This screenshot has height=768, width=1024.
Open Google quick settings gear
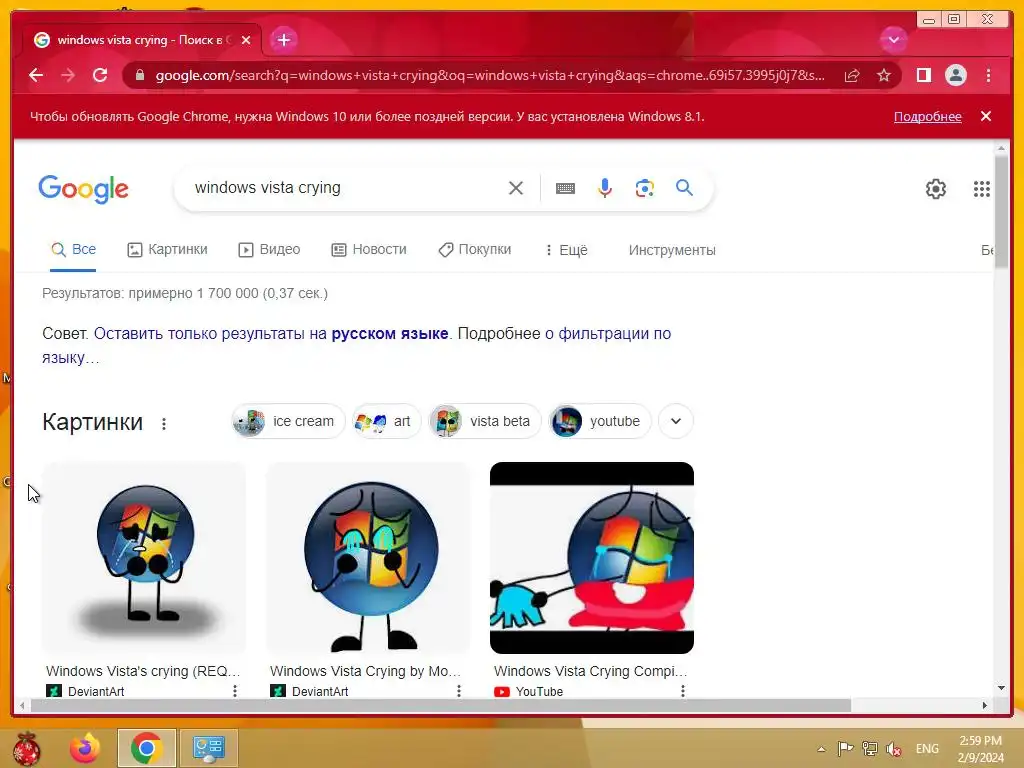pos(936,189)
